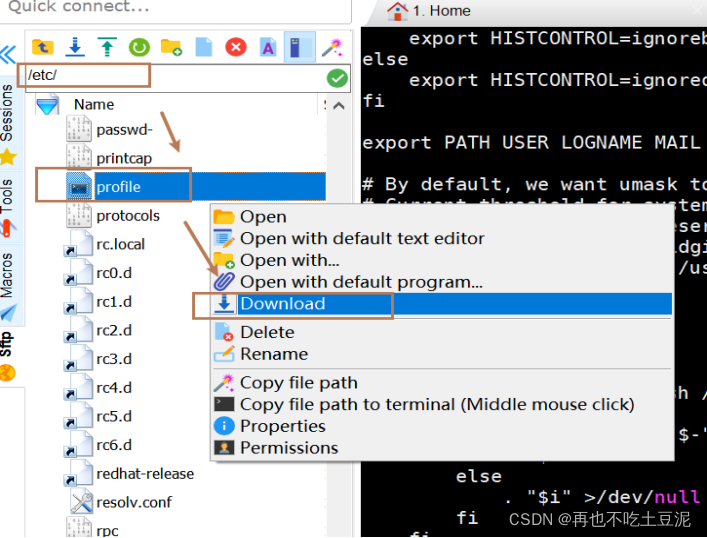Select the rc3.d entry
Viewport: 707px width, 538px height.
pos(114,359)
